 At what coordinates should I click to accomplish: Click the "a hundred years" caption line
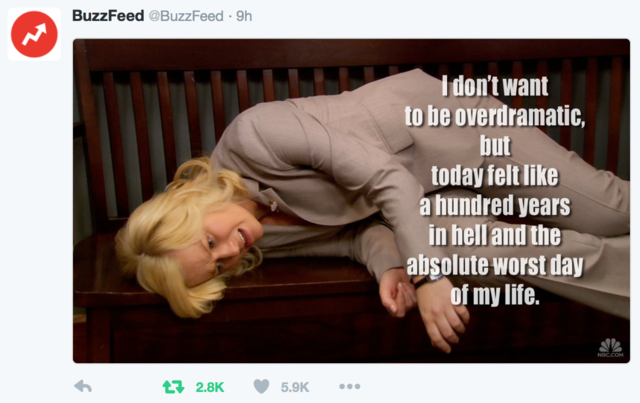click(495, 205)
